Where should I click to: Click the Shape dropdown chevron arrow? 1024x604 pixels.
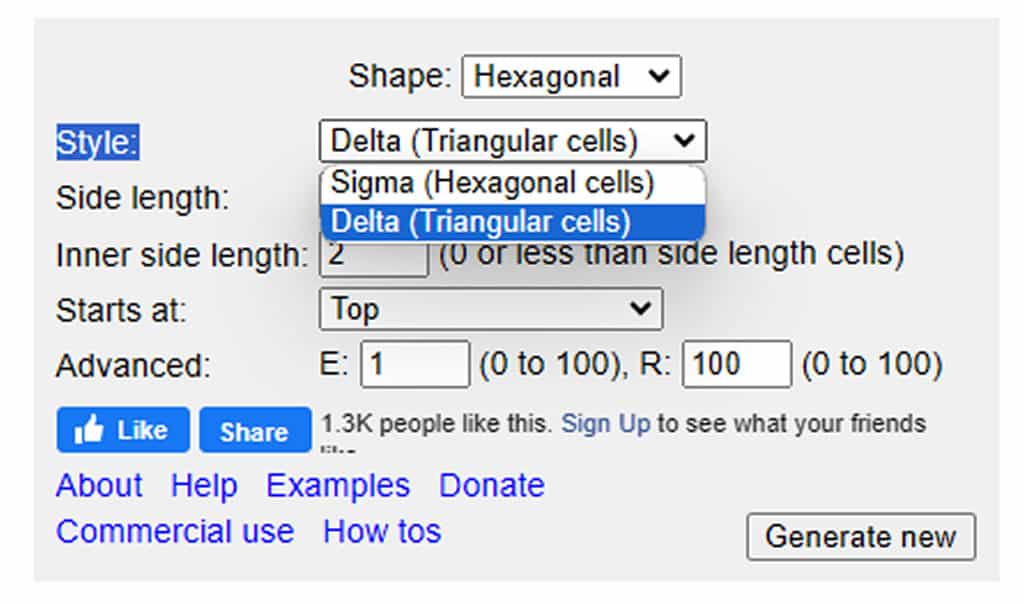coord(659,76)
